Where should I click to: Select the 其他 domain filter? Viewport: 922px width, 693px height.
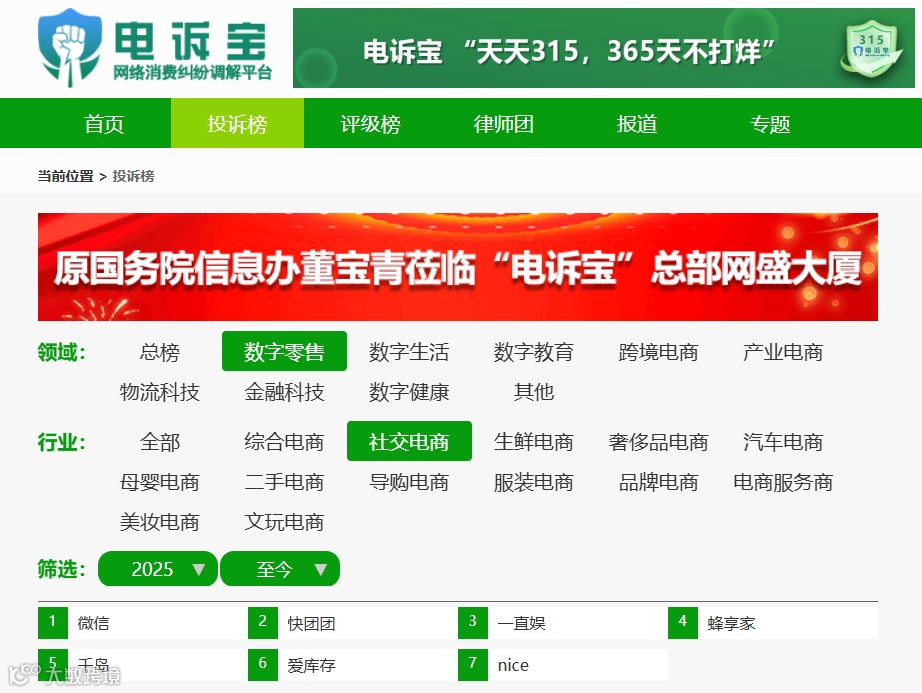point(533,391)
